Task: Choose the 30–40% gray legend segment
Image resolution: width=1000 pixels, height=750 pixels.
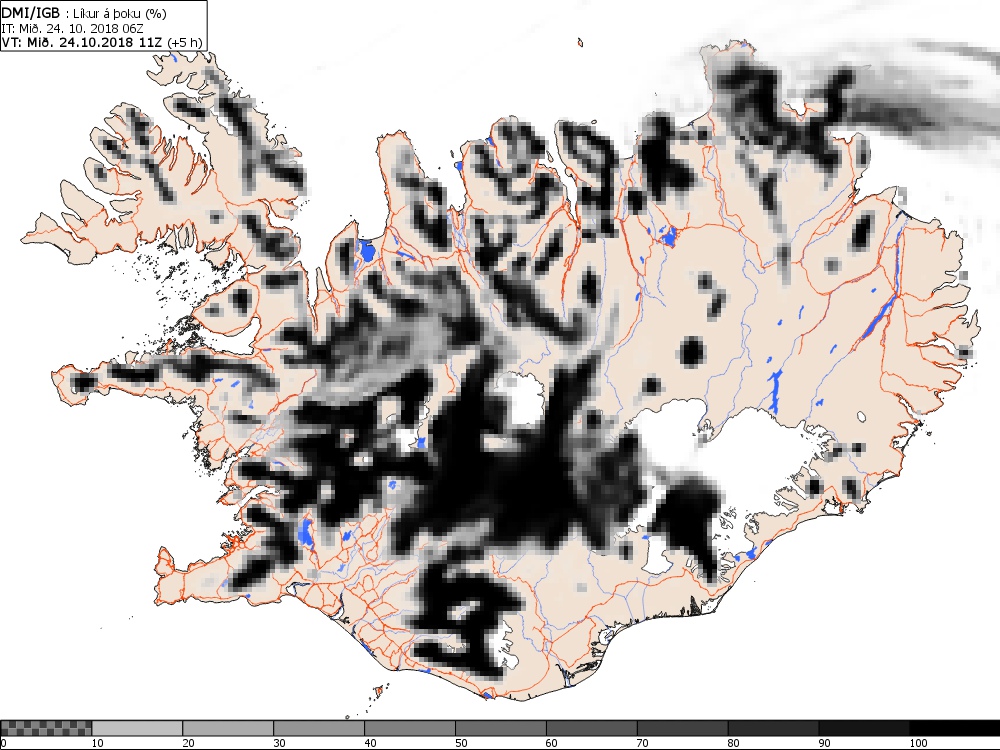Action: 319,728
